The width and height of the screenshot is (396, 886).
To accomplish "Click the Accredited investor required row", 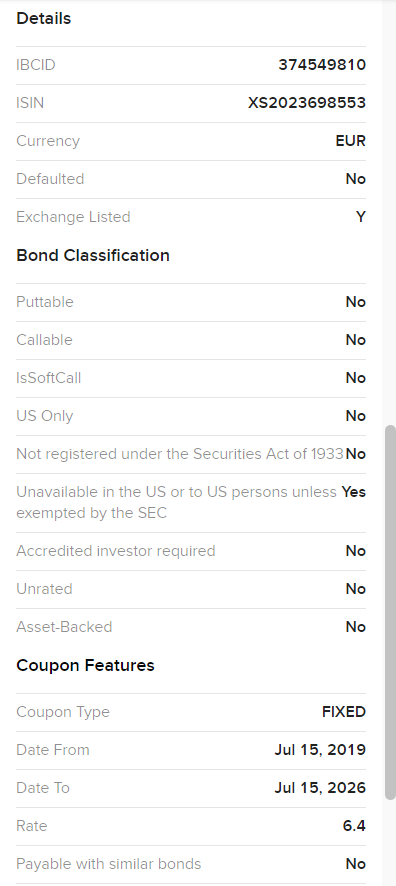I will [x=191, y=551].
